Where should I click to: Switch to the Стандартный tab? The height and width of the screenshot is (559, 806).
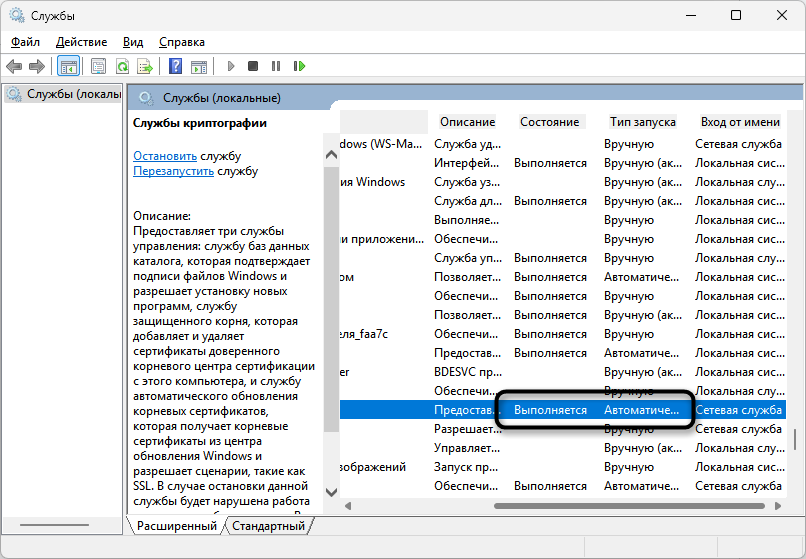268,526
